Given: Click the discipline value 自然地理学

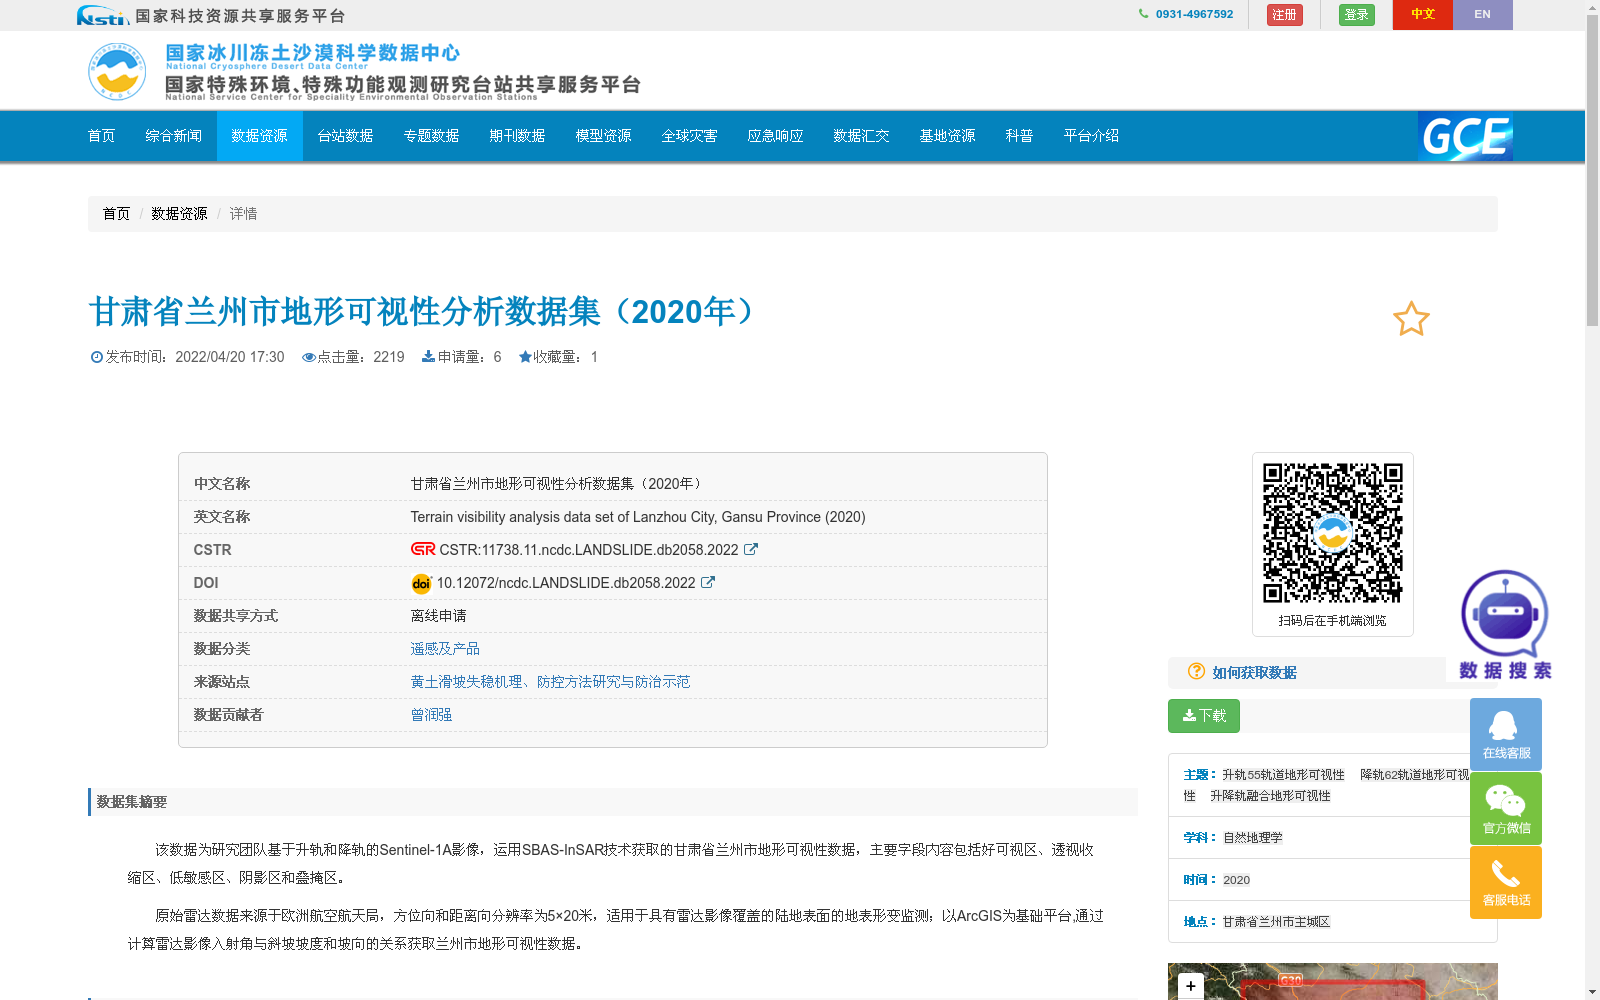Looking at the screenshot, I should click(x=1252, y=838).
